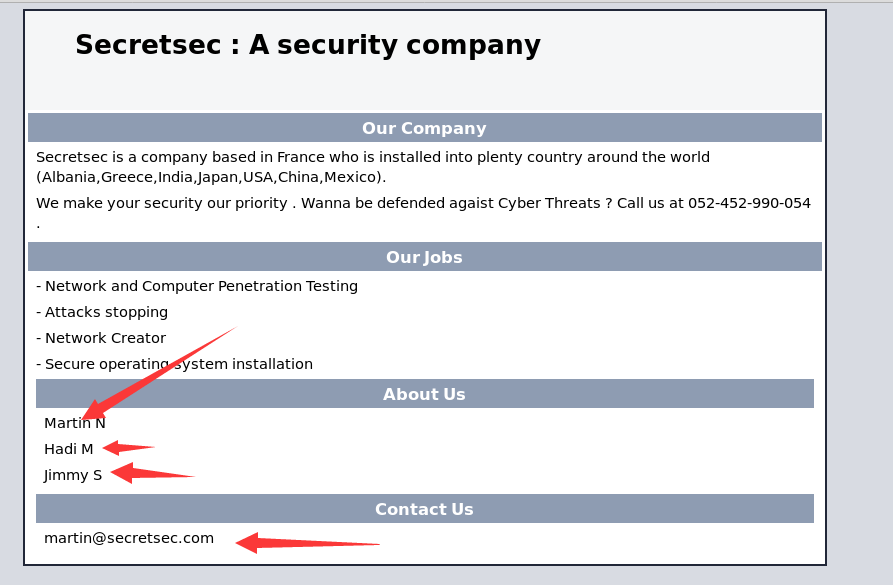Screen dimensions: 893x585
Task: Select the 'Our Company' section header
Action: point(425,128)
